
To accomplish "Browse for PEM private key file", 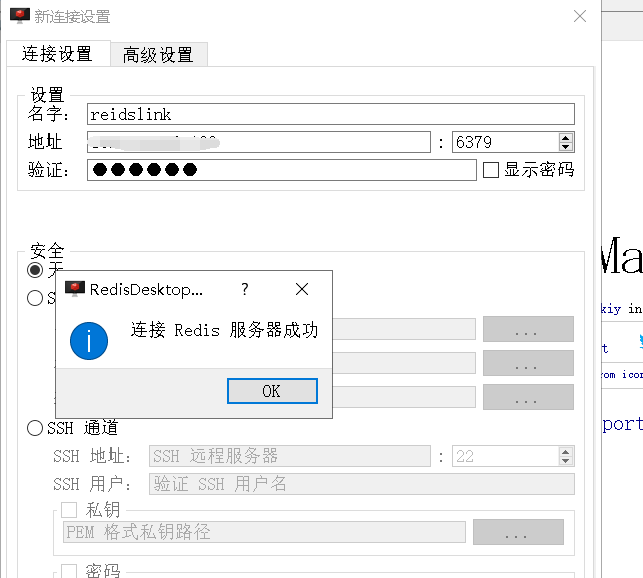I will [x=518, y=532].
